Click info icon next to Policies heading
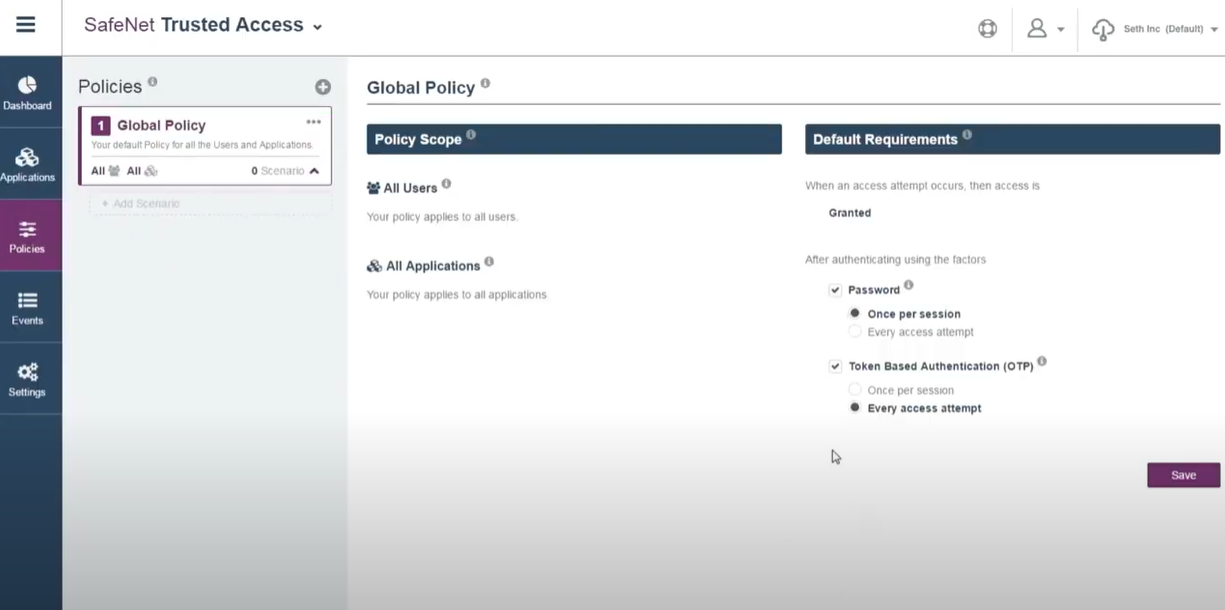This screenshot has height=610, width=1225. (153, 82)
